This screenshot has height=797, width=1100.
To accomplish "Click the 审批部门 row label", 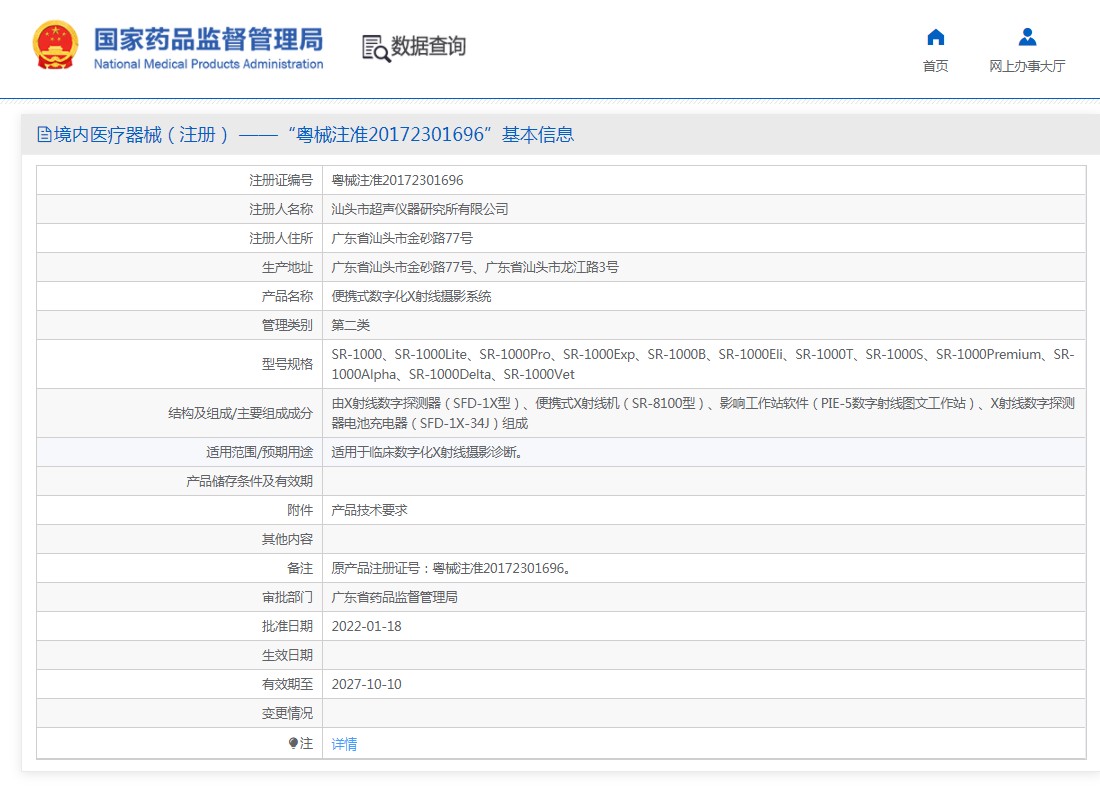I will (287, 597).
